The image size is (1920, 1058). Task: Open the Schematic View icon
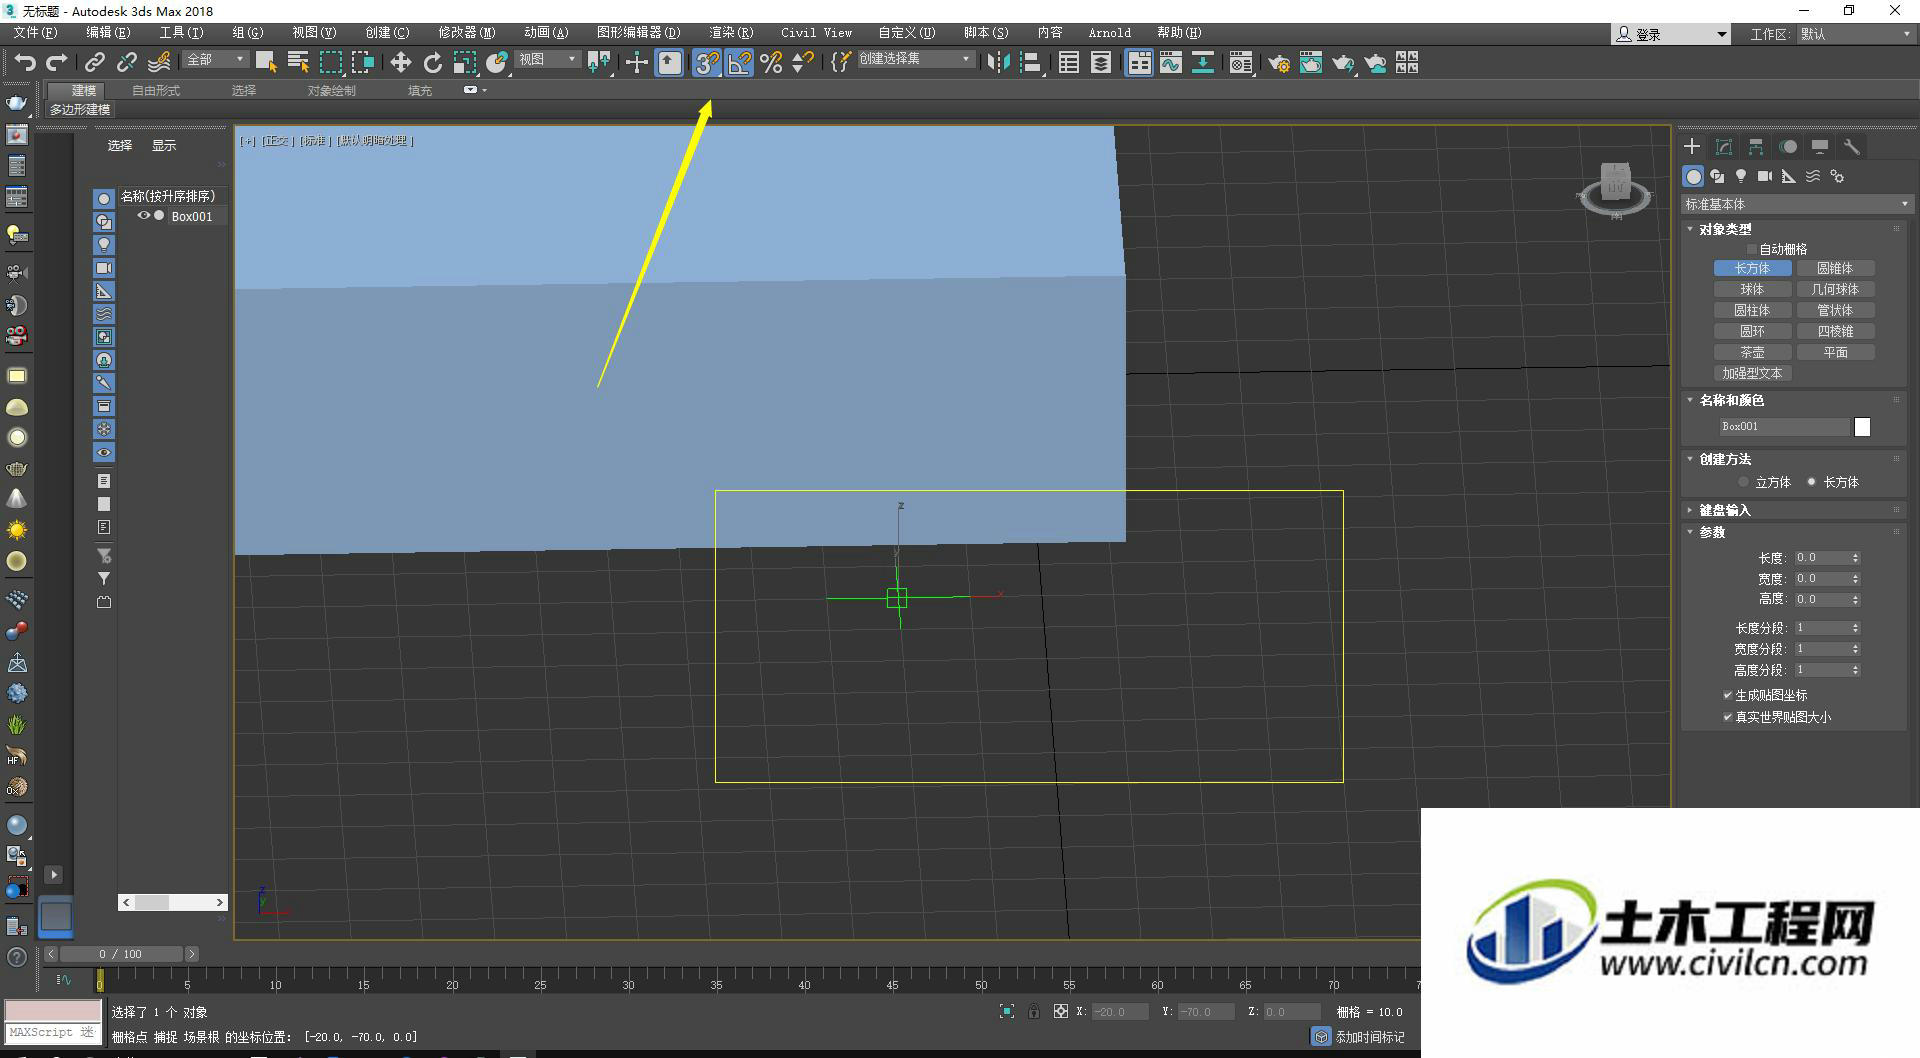click(x=1203, y=63)
